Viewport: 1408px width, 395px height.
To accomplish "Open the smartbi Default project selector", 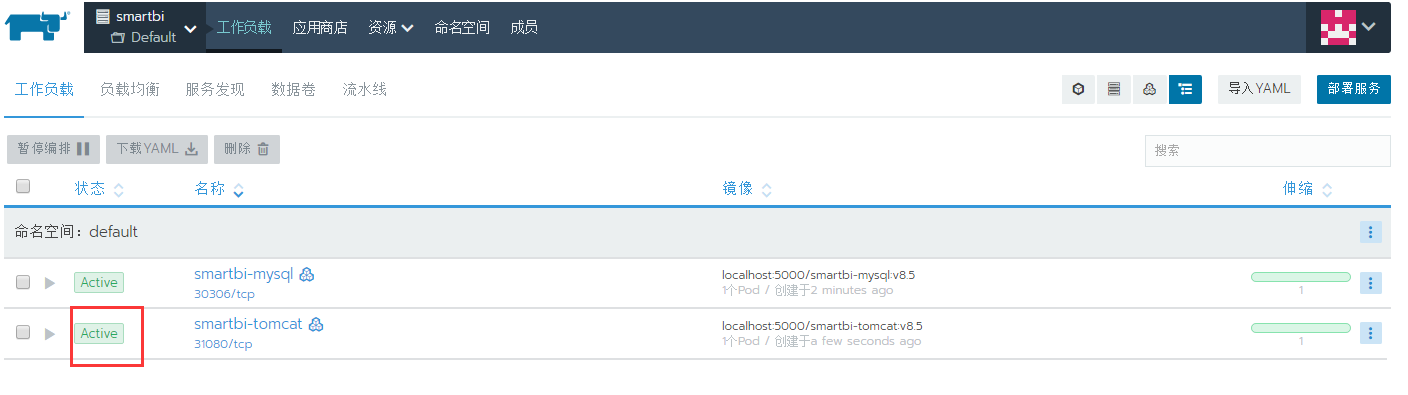I will pyautogui.click(x=145, y=27).
